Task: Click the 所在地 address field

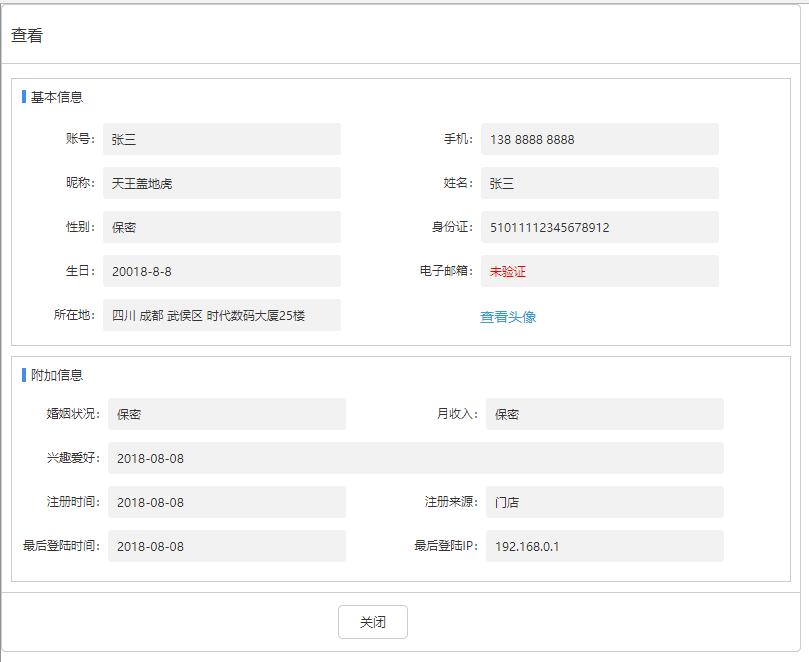Action: 221,315
